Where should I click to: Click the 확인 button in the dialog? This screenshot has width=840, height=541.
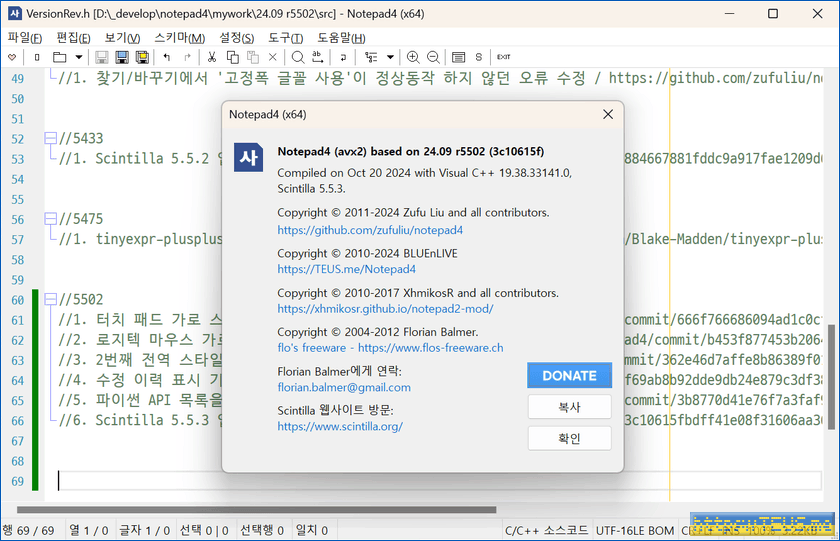tap(569, 438)
